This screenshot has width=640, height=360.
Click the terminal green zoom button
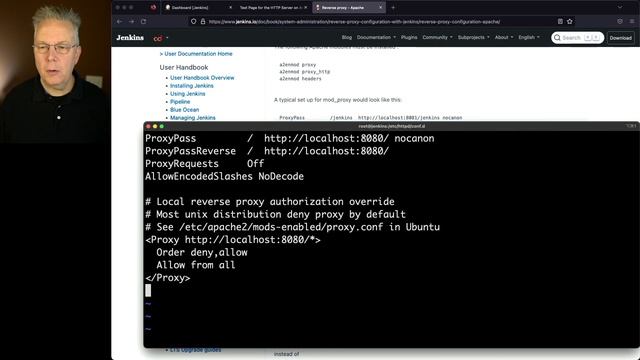point(162,127)
